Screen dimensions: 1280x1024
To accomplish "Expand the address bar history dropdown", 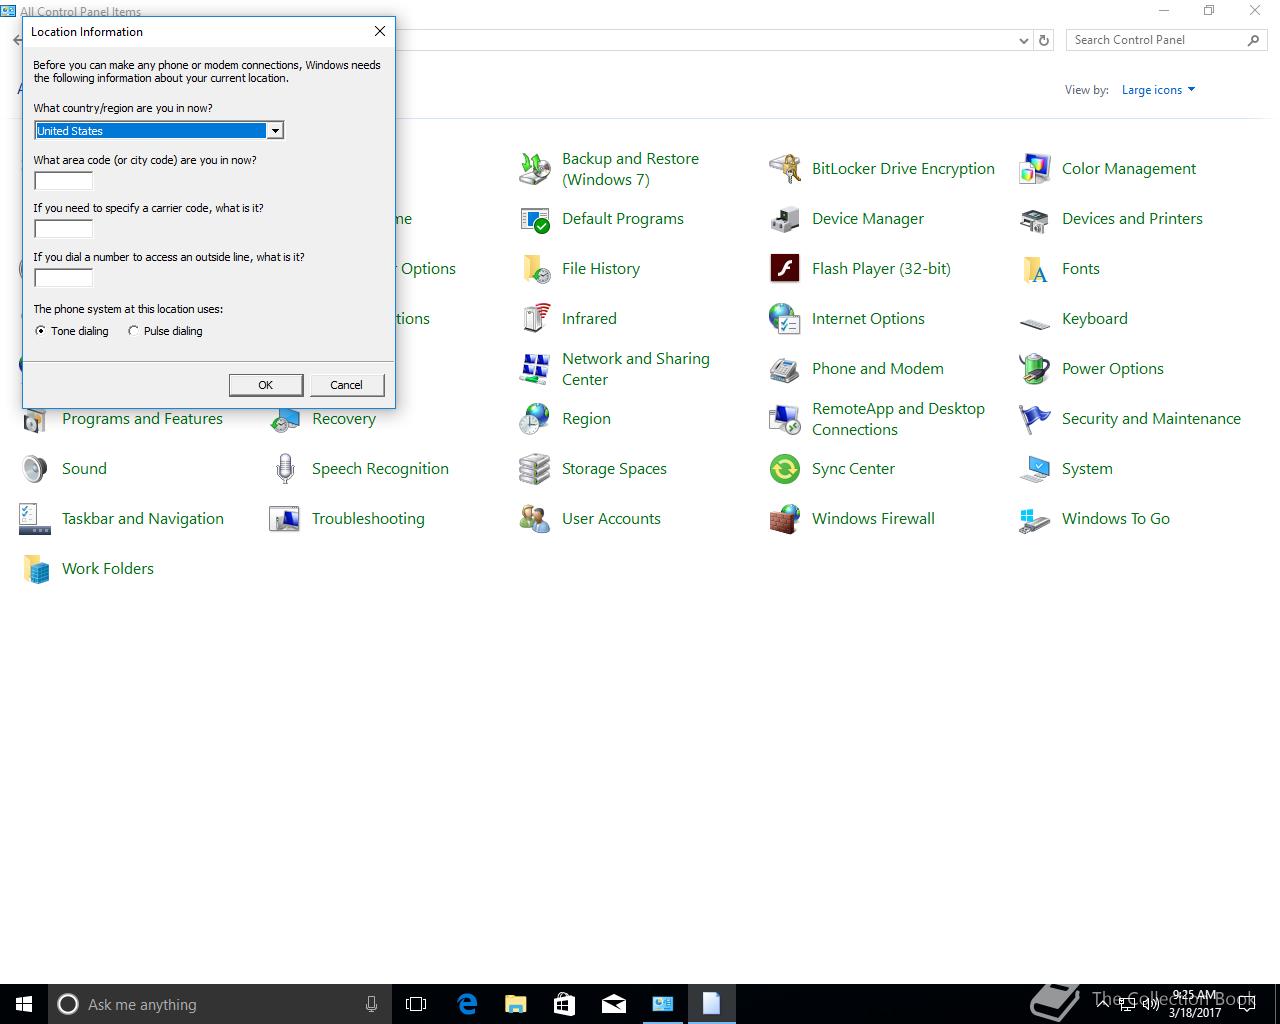I will (1023, 41).
